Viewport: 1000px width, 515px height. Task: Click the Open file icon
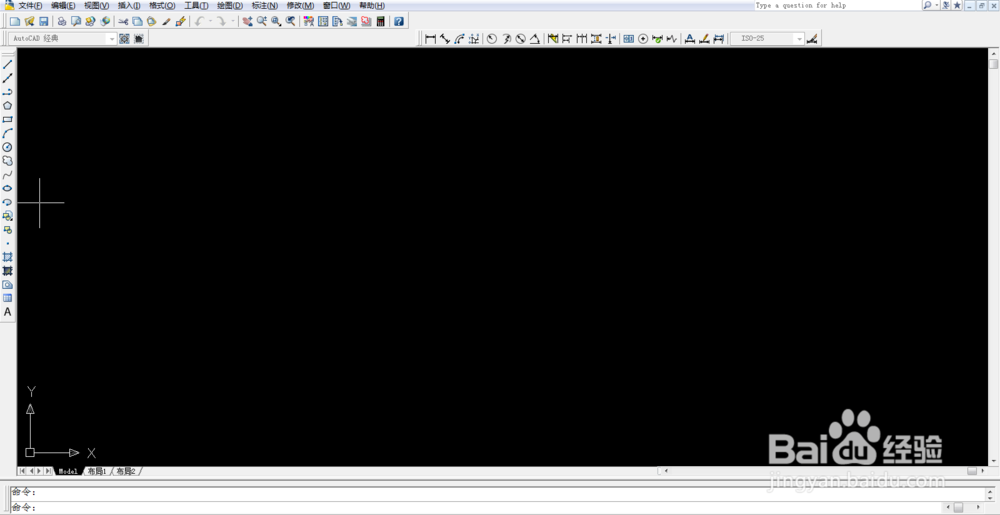point(29,21)
